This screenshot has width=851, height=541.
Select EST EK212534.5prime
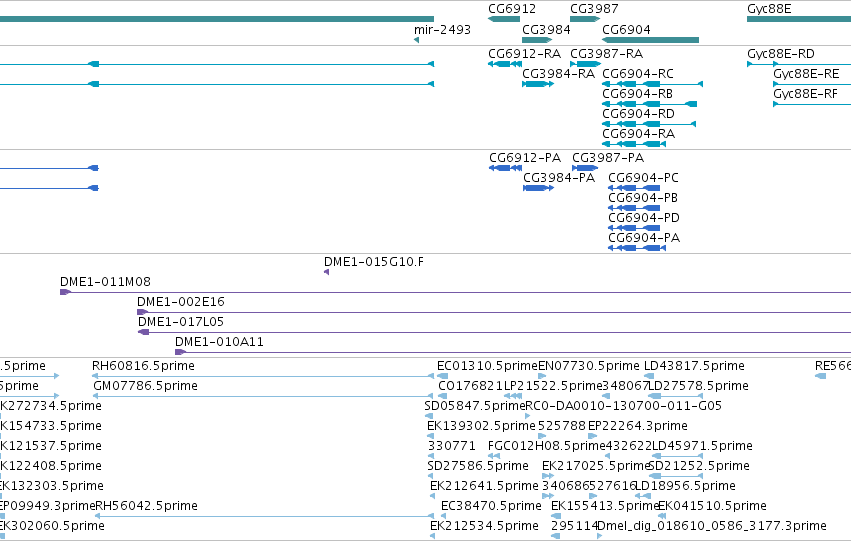pyautogui.click(x=432, y=536)
